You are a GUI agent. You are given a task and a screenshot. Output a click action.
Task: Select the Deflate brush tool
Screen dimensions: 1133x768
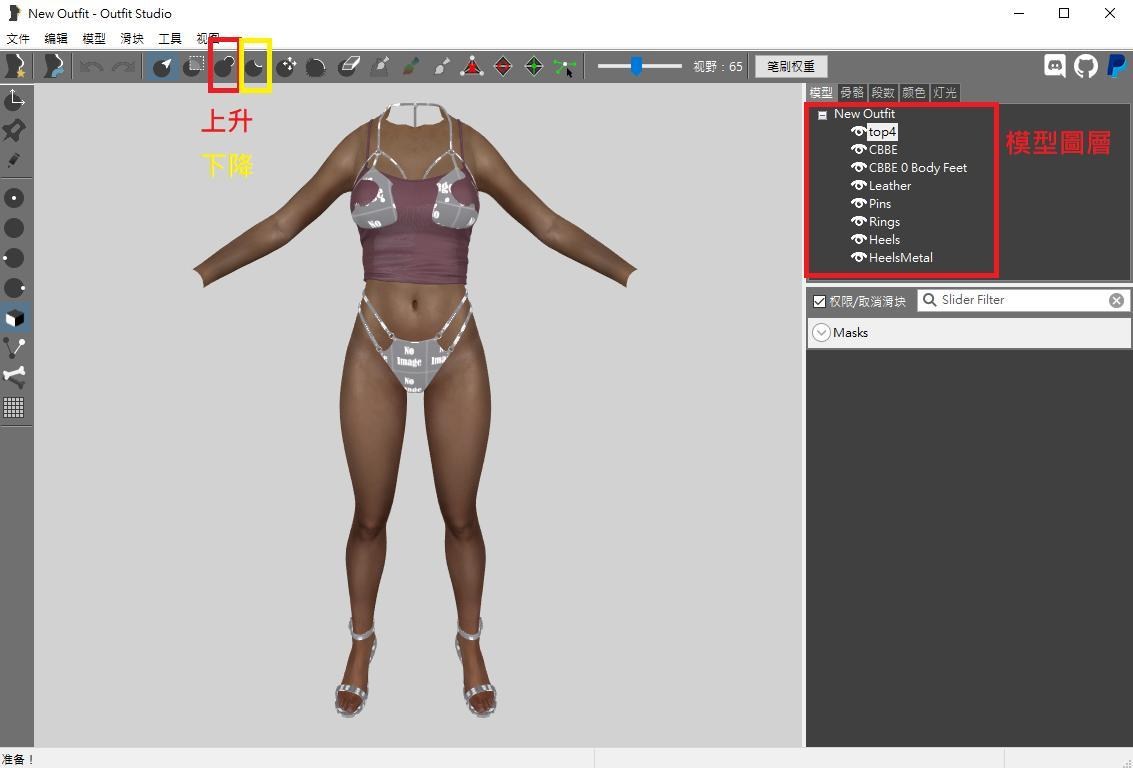255,66
